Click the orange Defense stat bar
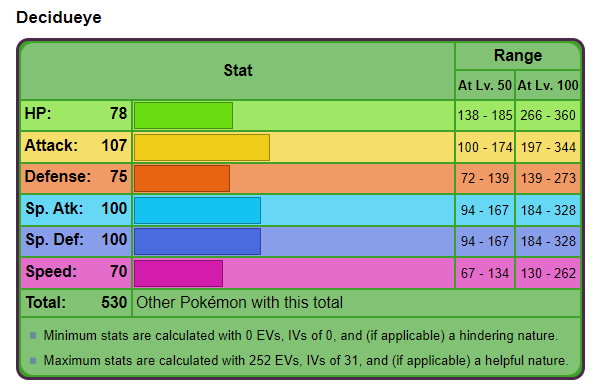 click(x=182, y=178)
